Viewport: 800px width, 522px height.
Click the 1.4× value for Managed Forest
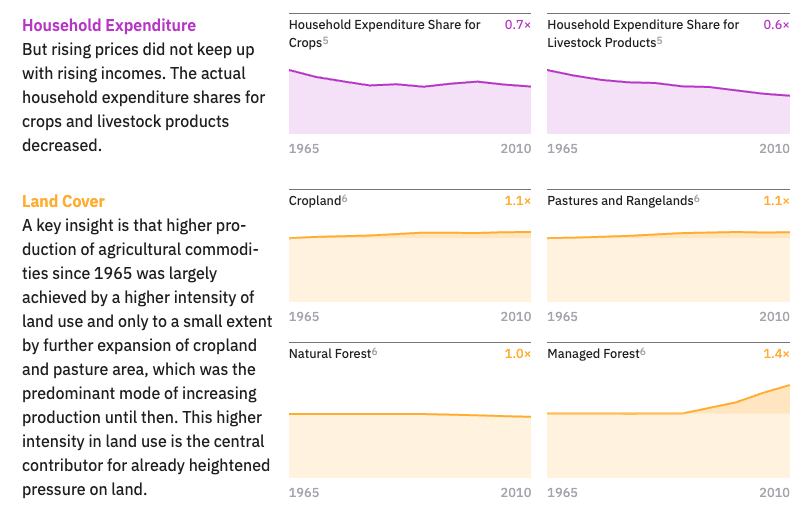coord(776,354)
